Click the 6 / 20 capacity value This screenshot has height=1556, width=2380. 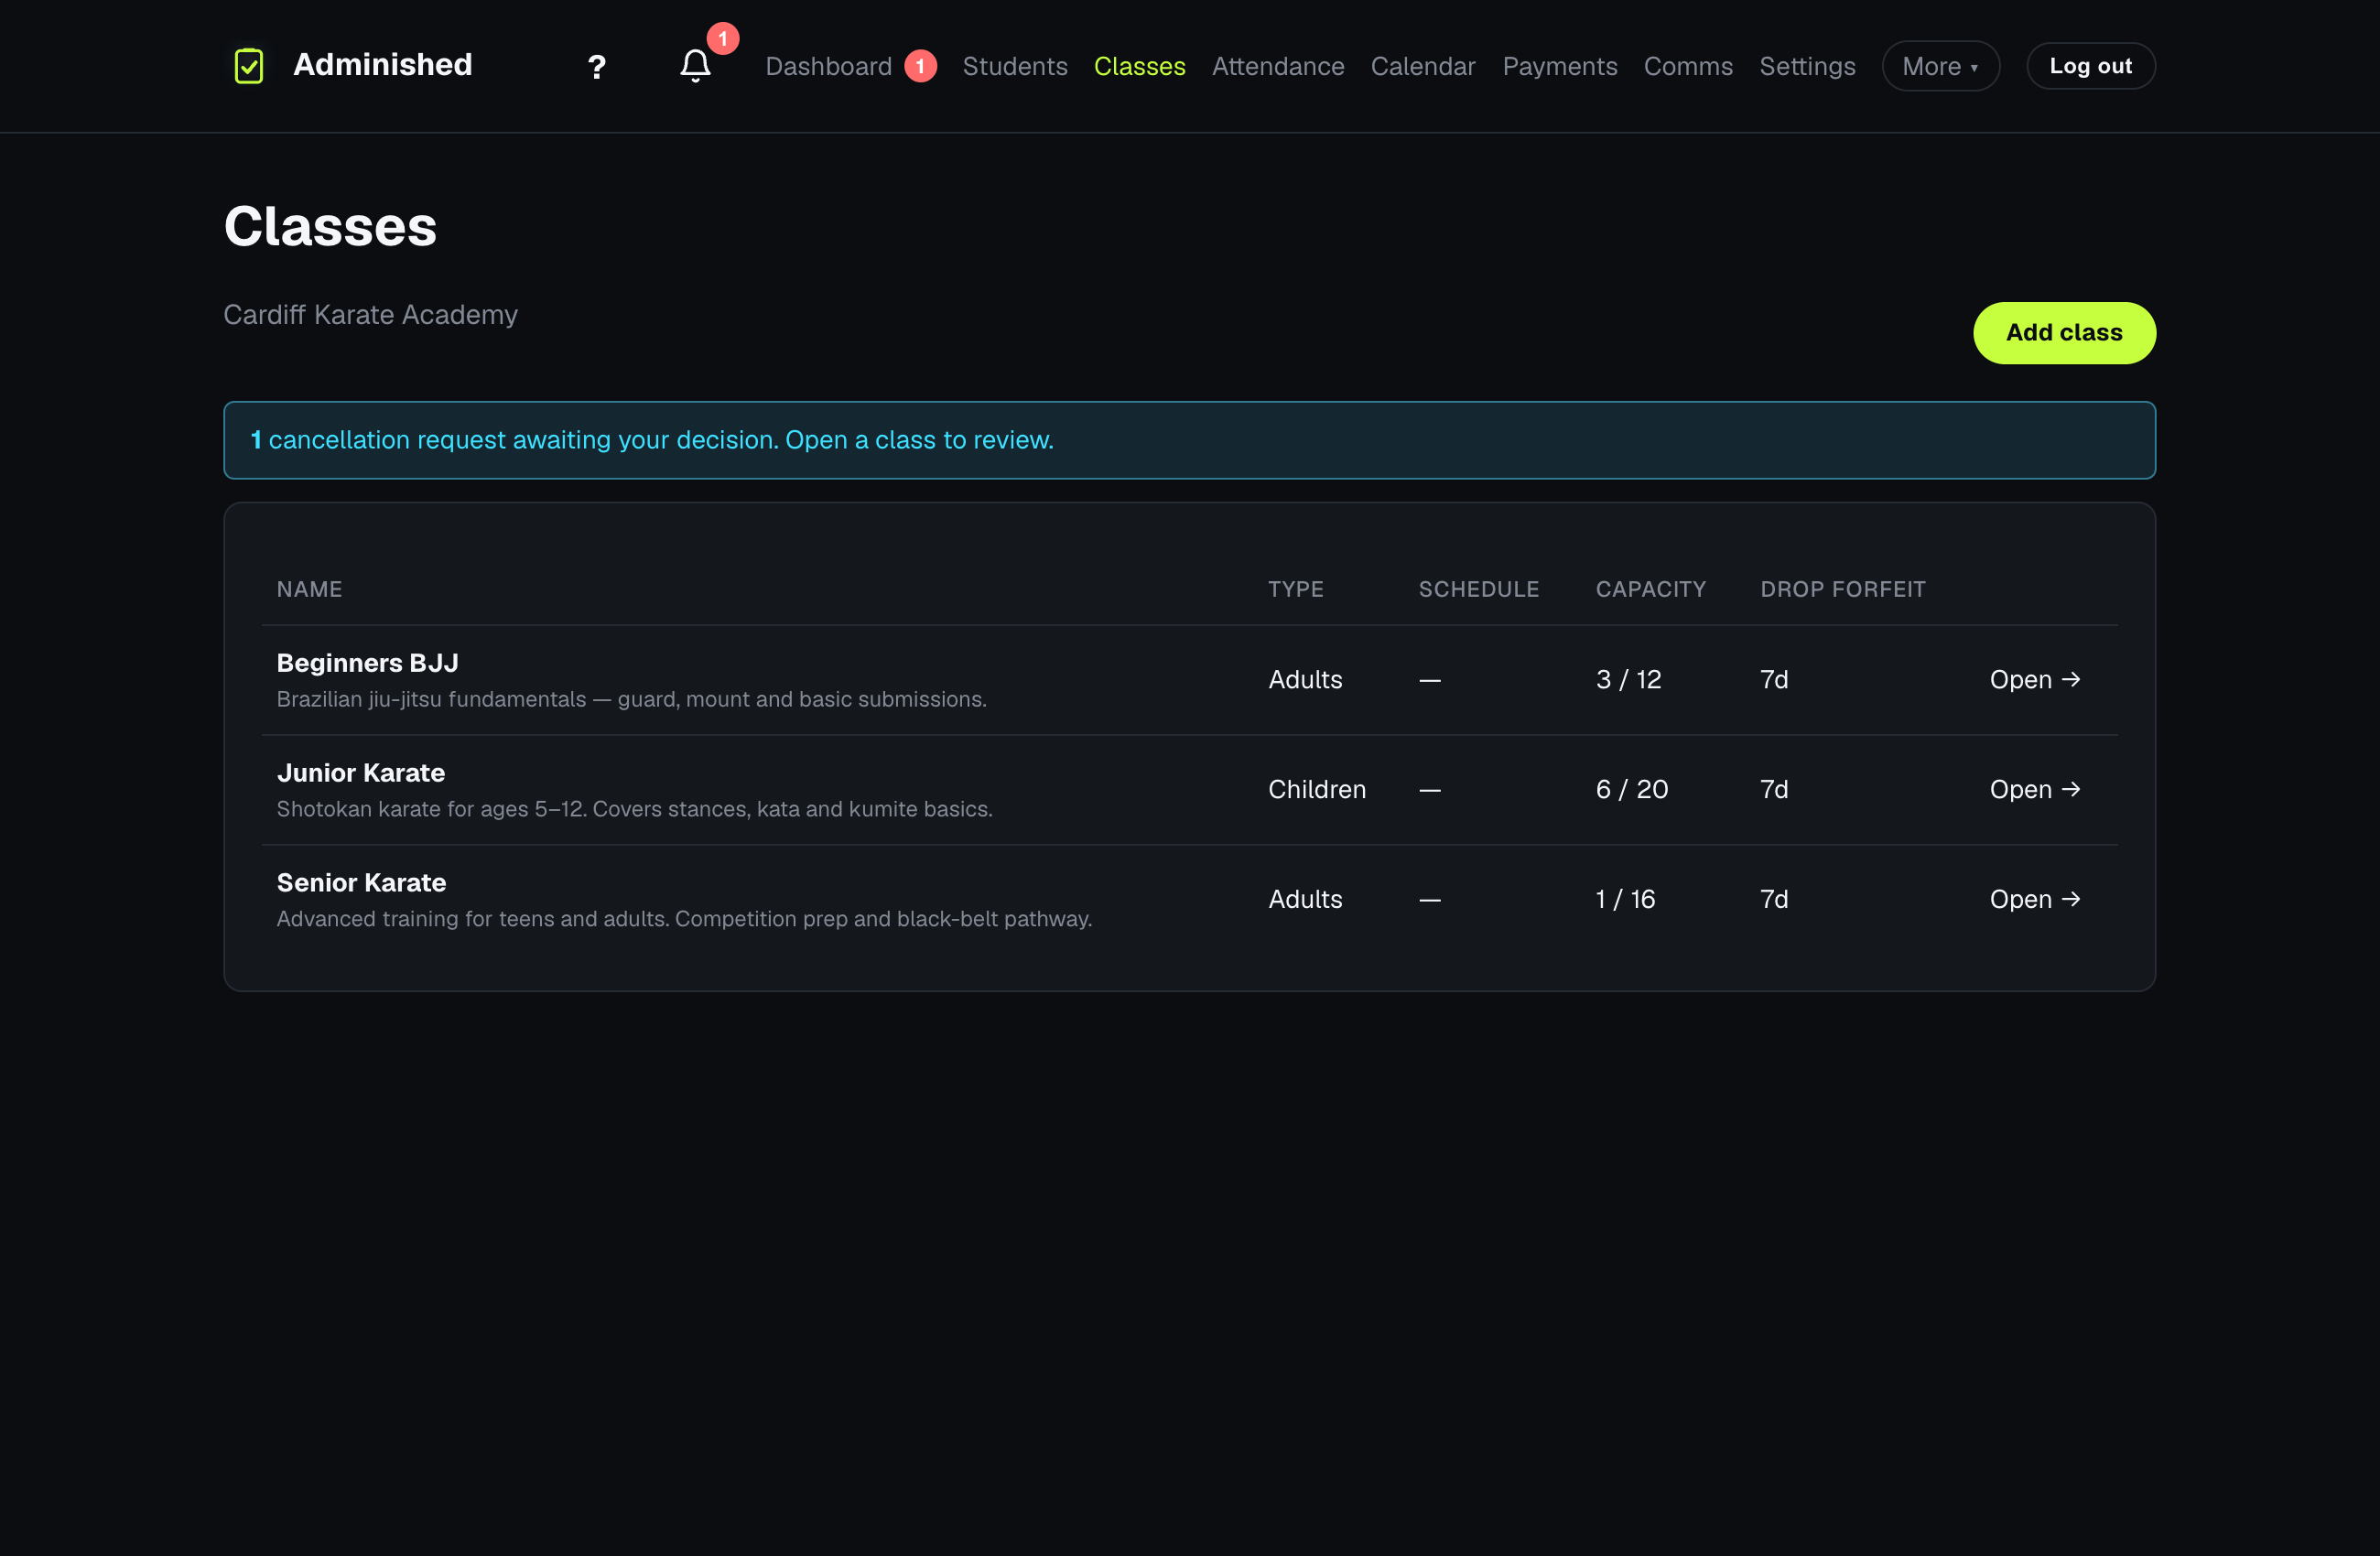coord(1631,790)
